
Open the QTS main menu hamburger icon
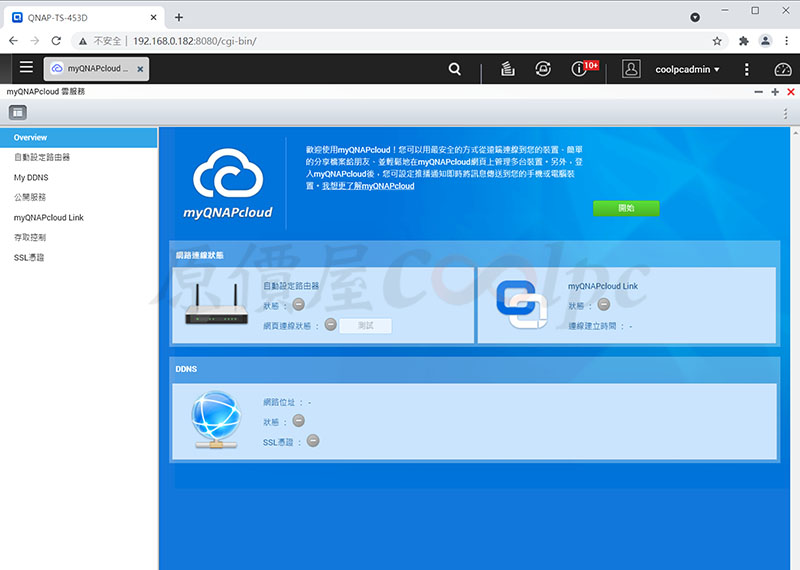(26, 67)
